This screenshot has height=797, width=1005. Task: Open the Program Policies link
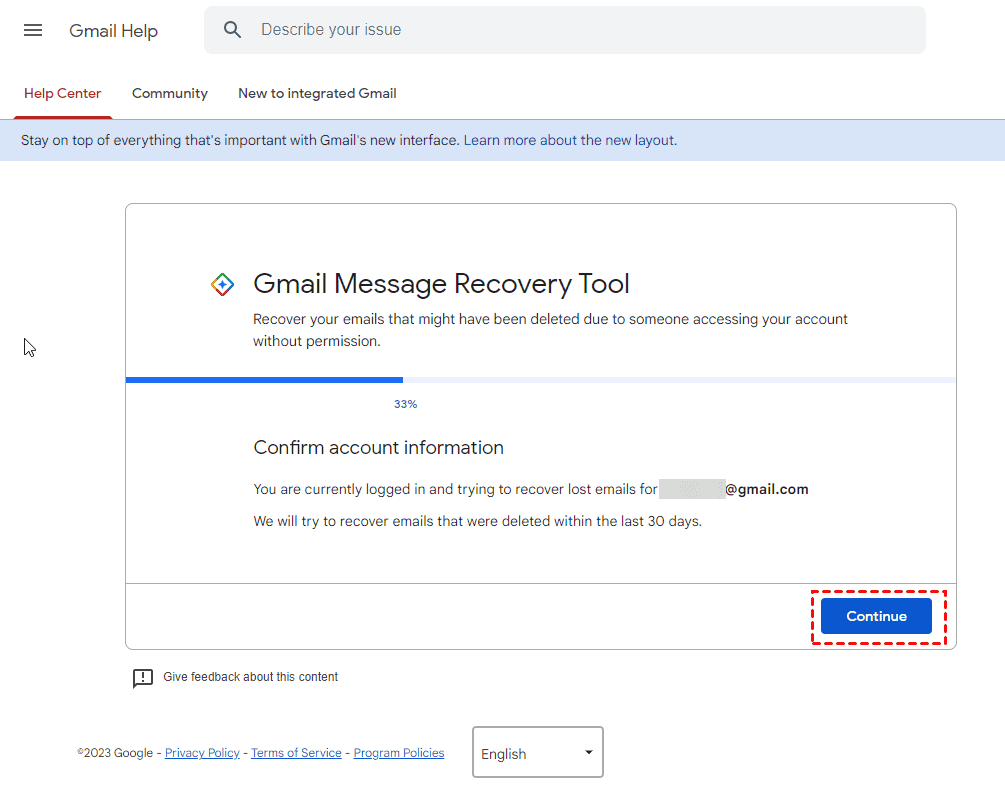click(x=399, y=753)
